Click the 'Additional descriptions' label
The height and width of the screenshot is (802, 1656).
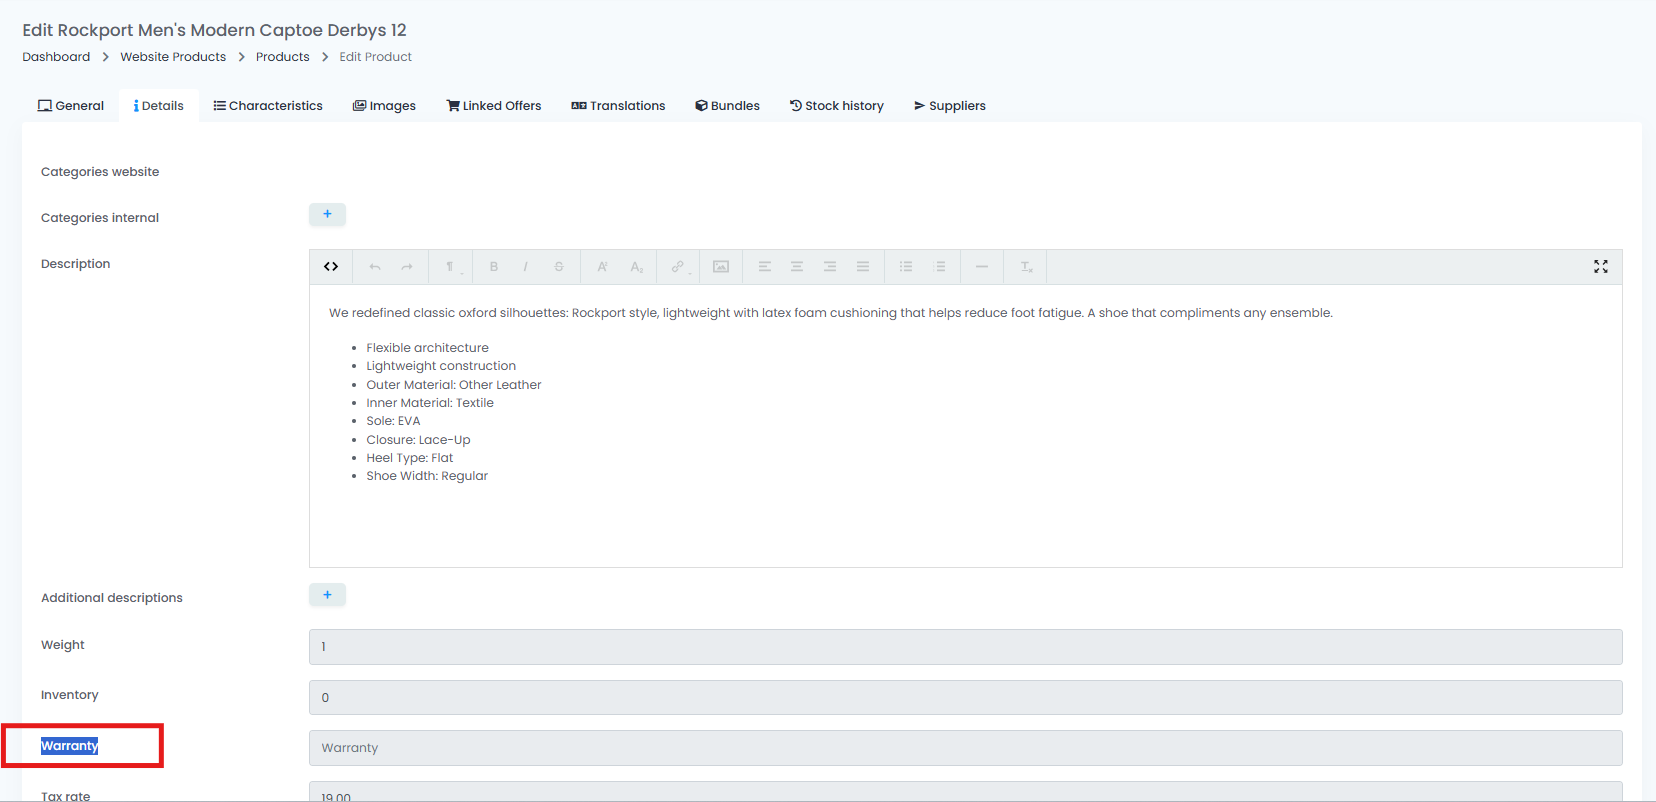tap(112, 598)
